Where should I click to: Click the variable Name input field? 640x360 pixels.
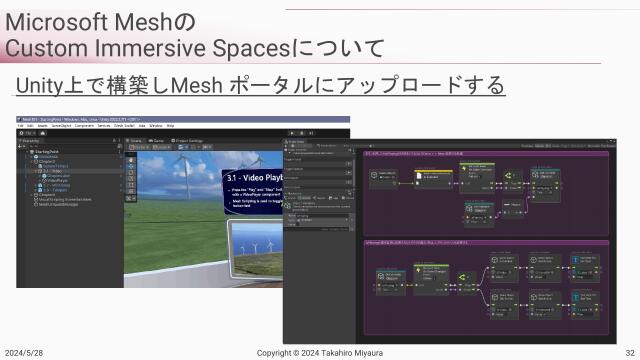point(322,216)
